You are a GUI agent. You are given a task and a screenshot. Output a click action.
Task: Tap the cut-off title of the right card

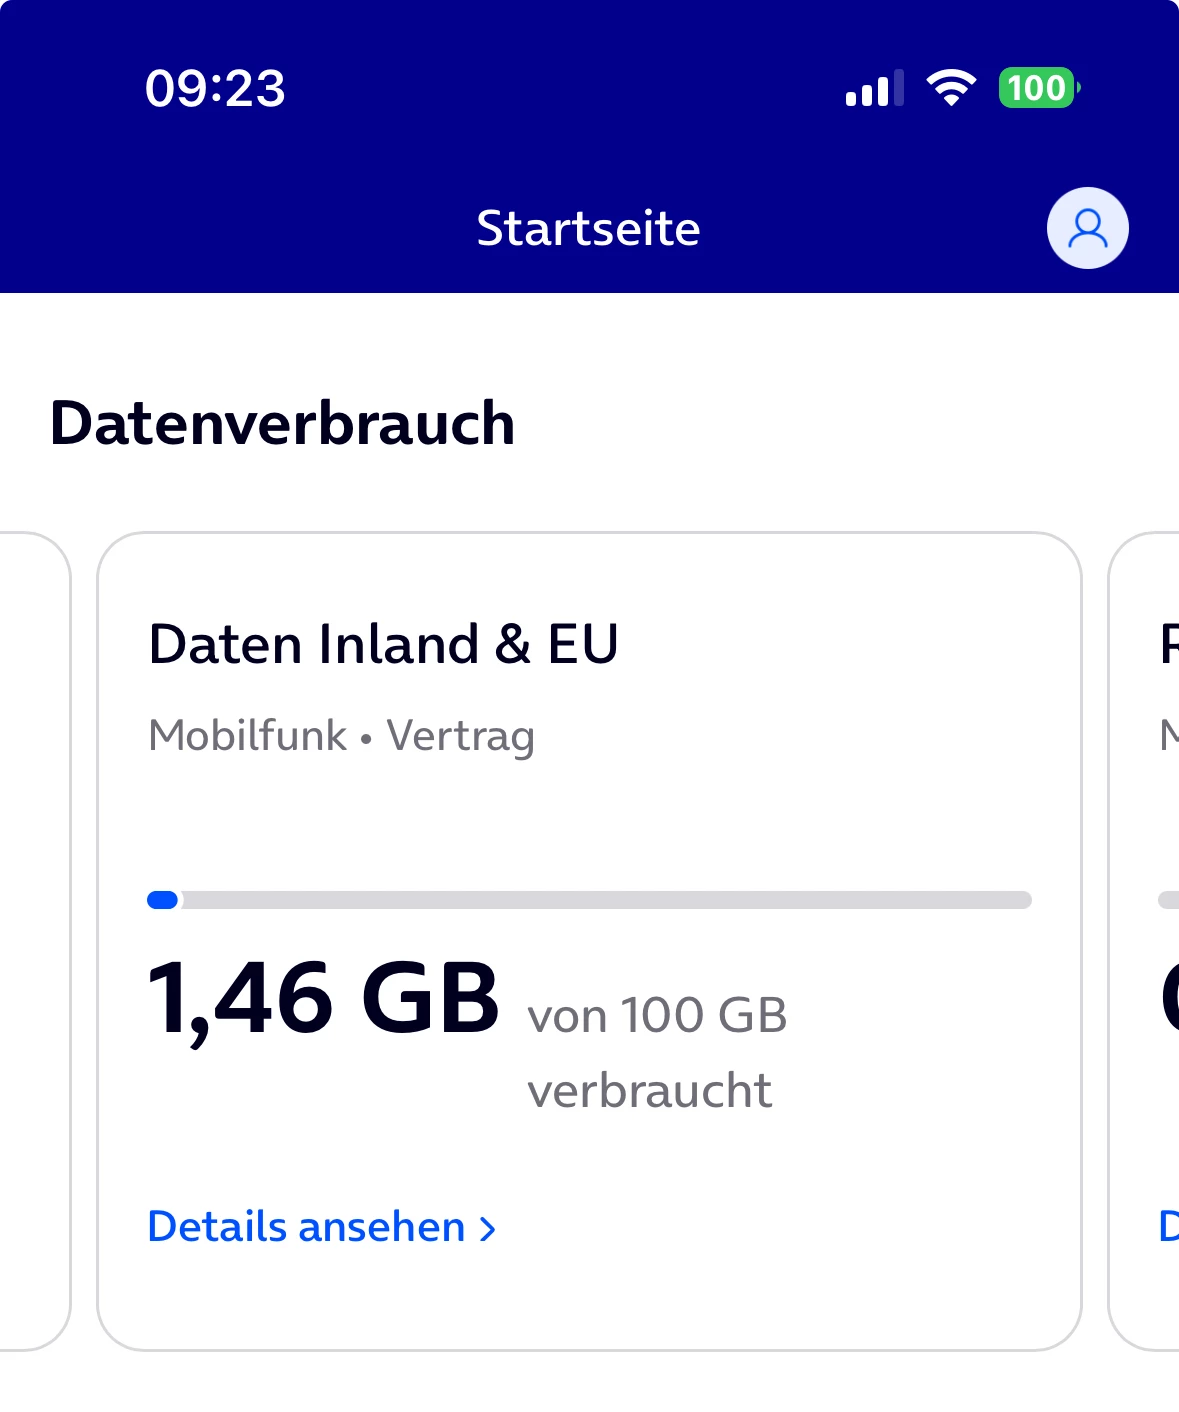pyautogui.click(x=1168, y=644)
